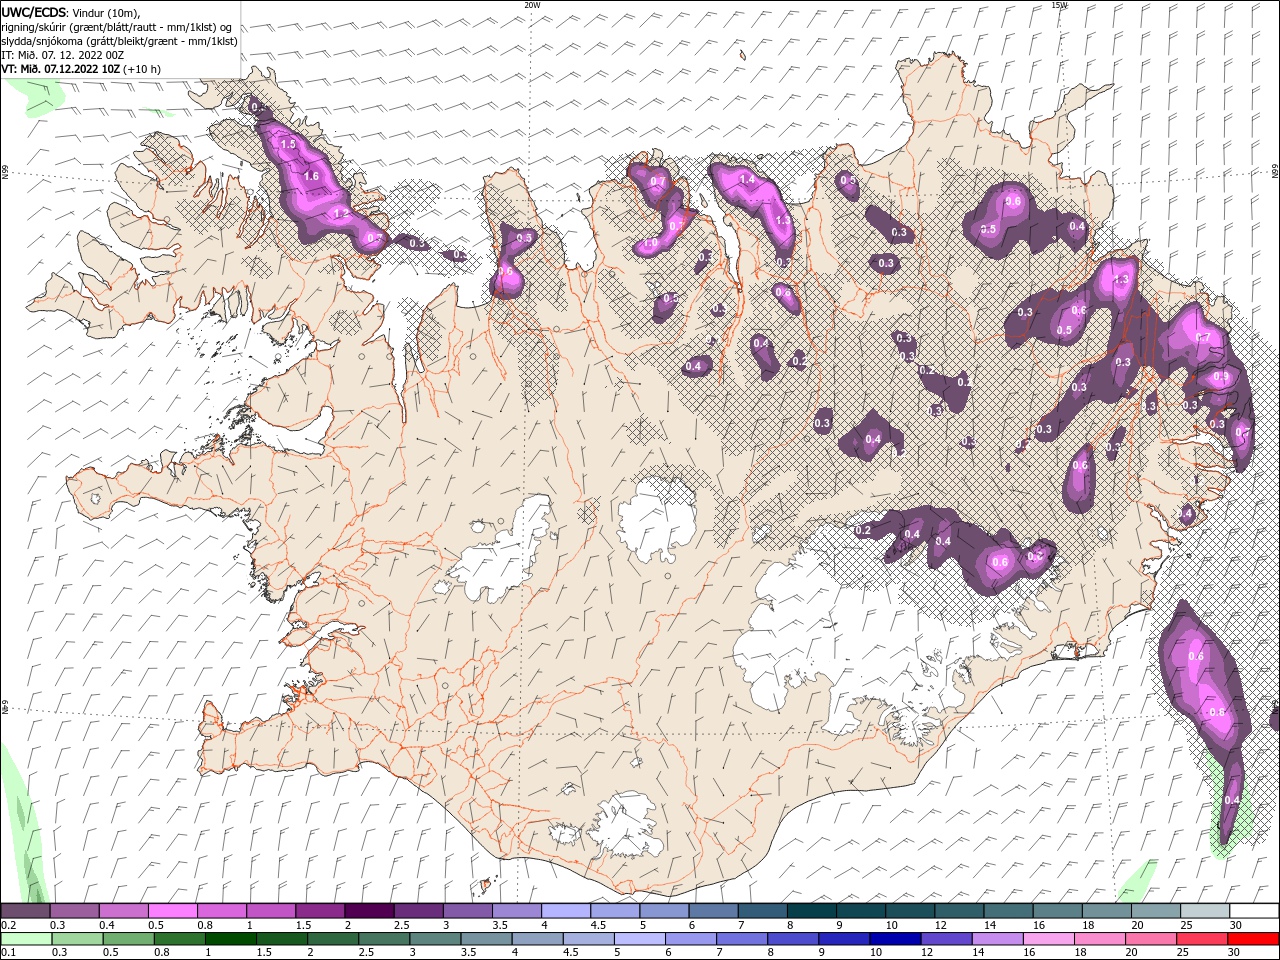Click the 1.2 snowfall value on the map
1280x960 pixels.
click(x=340, y=213)
